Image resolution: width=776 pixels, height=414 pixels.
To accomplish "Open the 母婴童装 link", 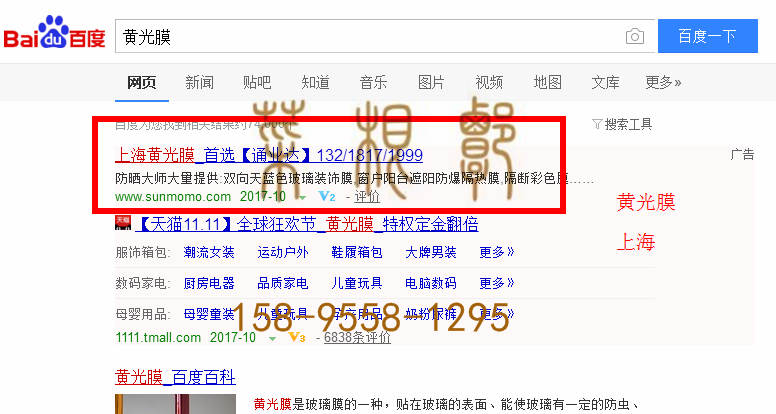I will click(209, 314).
